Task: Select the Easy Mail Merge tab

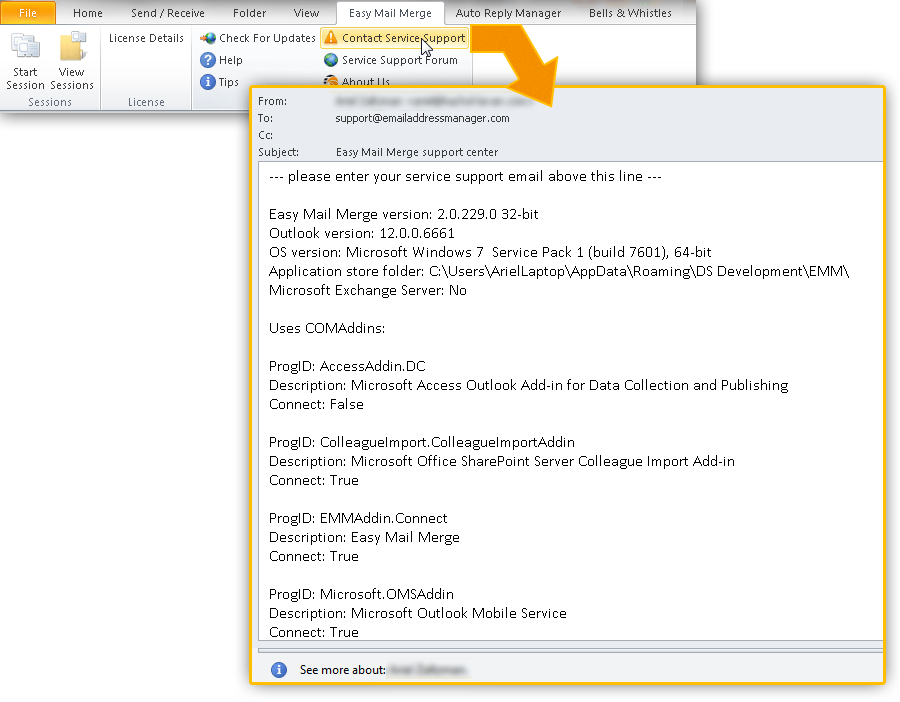Action: click(390, 13)
